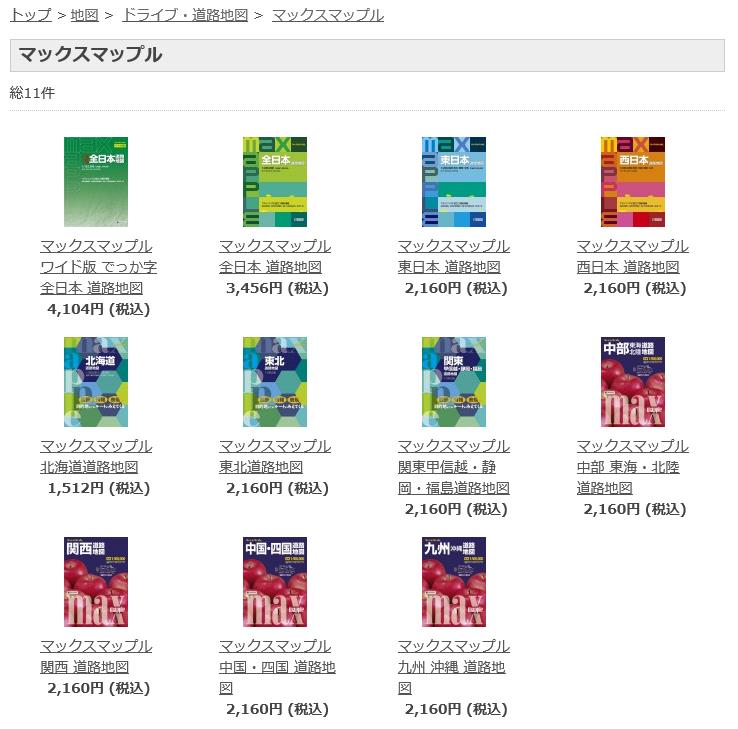The width and height of the screenshot is (738, 729).
Task: Go to トップ in the breadcrumb
Action: pyautogui.click(x=31, y=15)
